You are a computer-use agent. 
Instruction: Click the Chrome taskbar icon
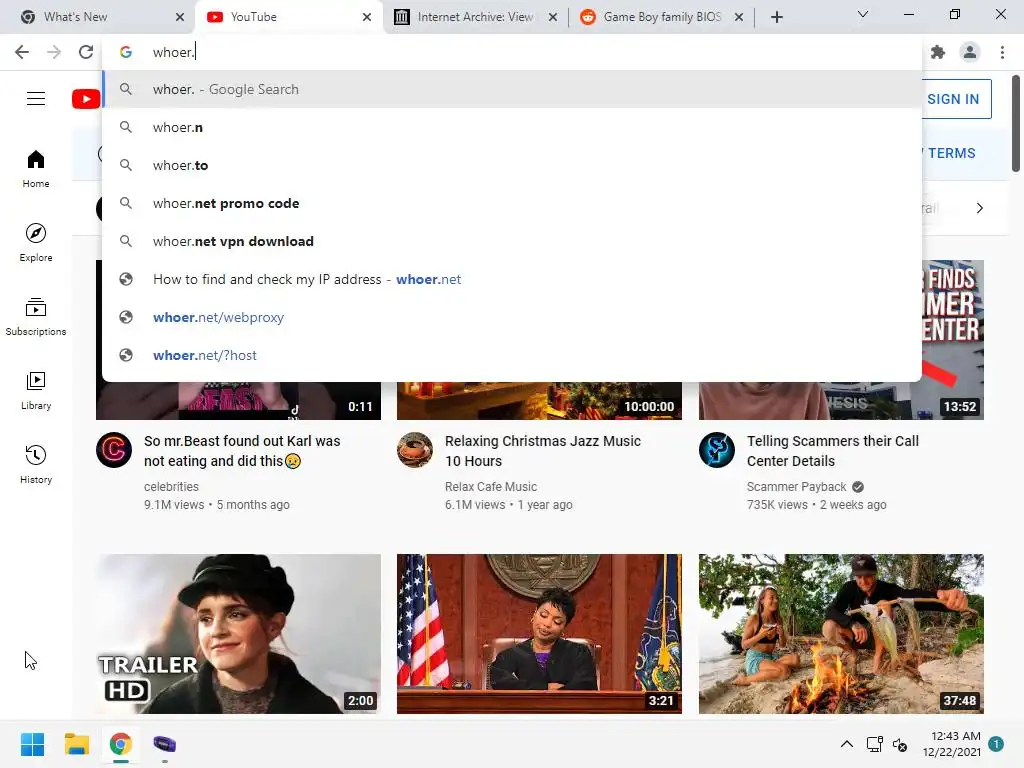point(120,744)
